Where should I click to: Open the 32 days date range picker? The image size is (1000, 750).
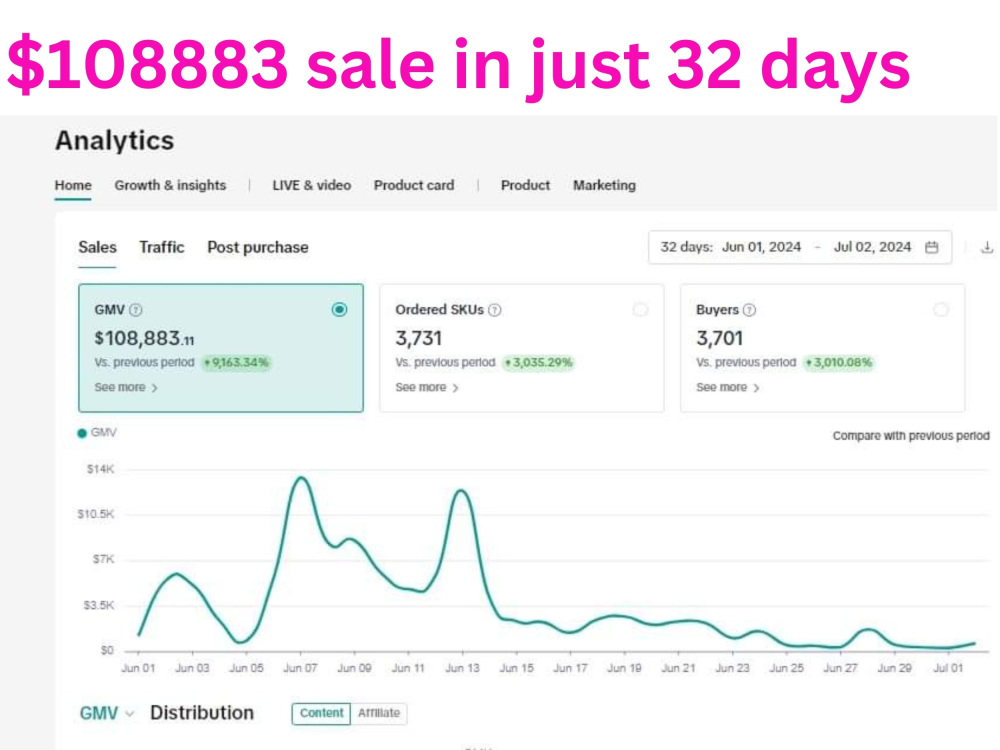pos(800,247)
